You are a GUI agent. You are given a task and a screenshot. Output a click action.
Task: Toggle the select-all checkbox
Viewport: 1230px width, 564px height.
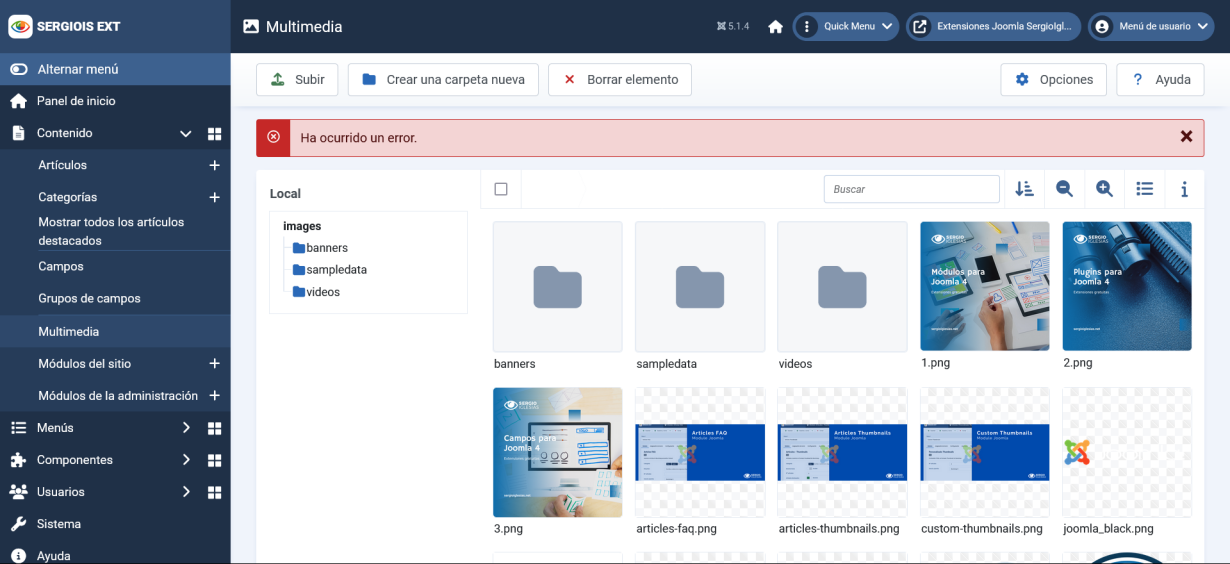coord(501,189)
